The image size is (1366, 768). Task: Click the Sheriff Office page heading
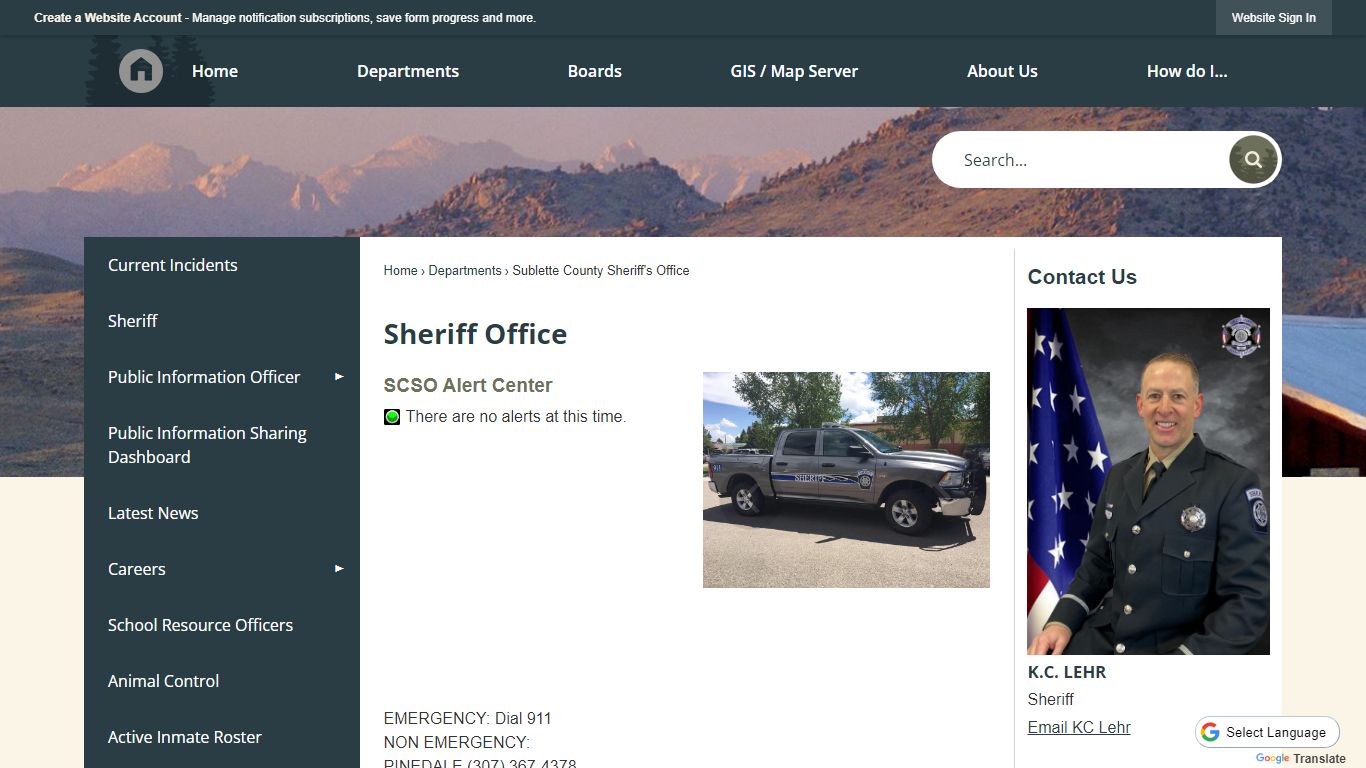click(475, 334)
